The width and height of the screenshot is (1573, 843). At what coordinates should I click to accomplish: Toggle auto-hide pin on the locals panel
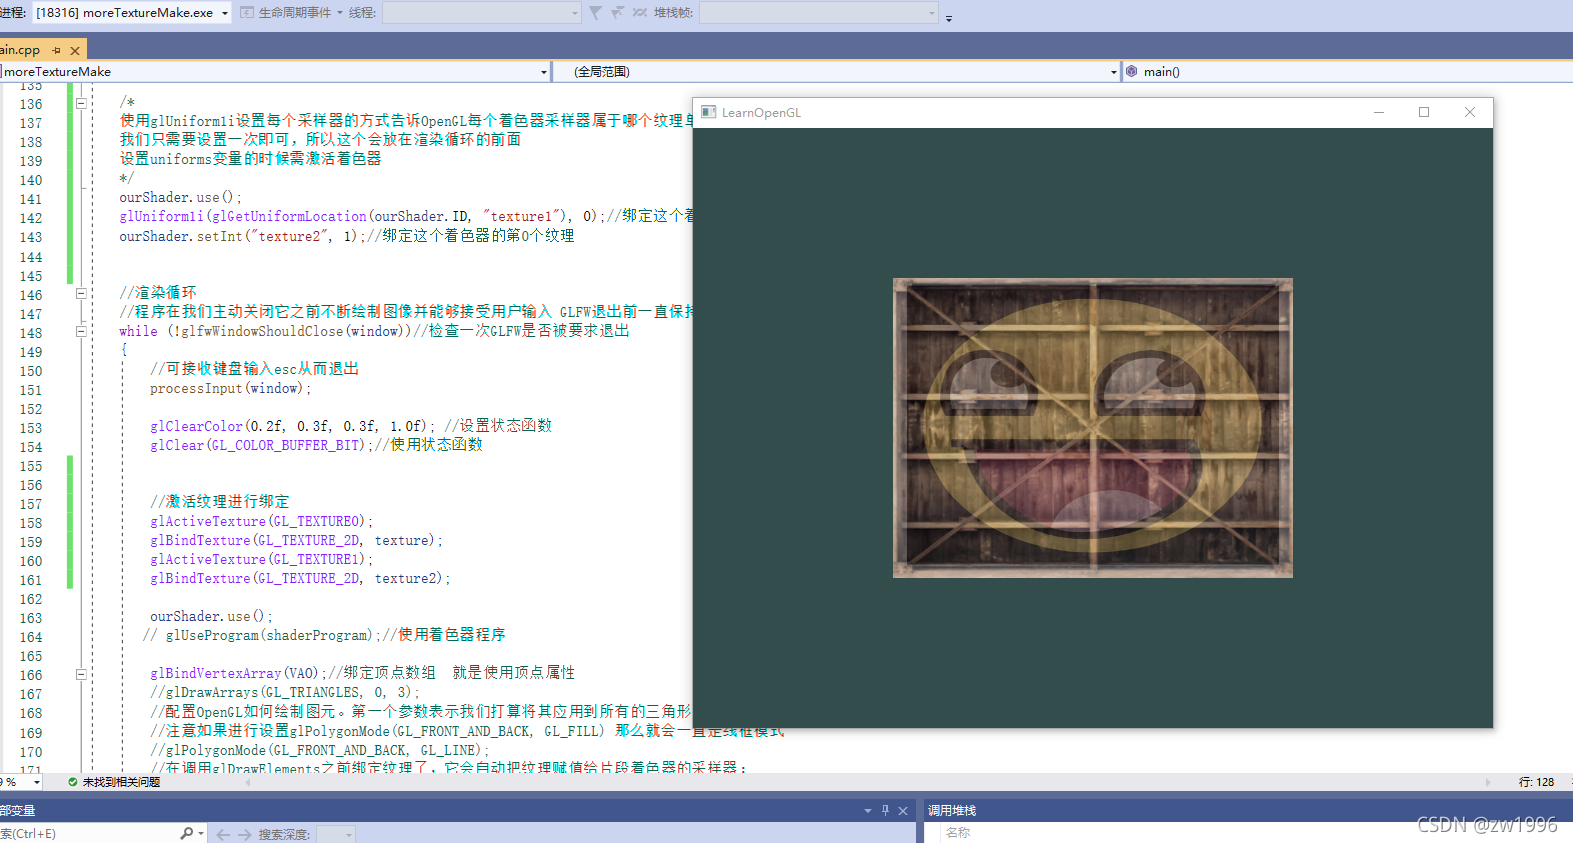click(885, 811)
